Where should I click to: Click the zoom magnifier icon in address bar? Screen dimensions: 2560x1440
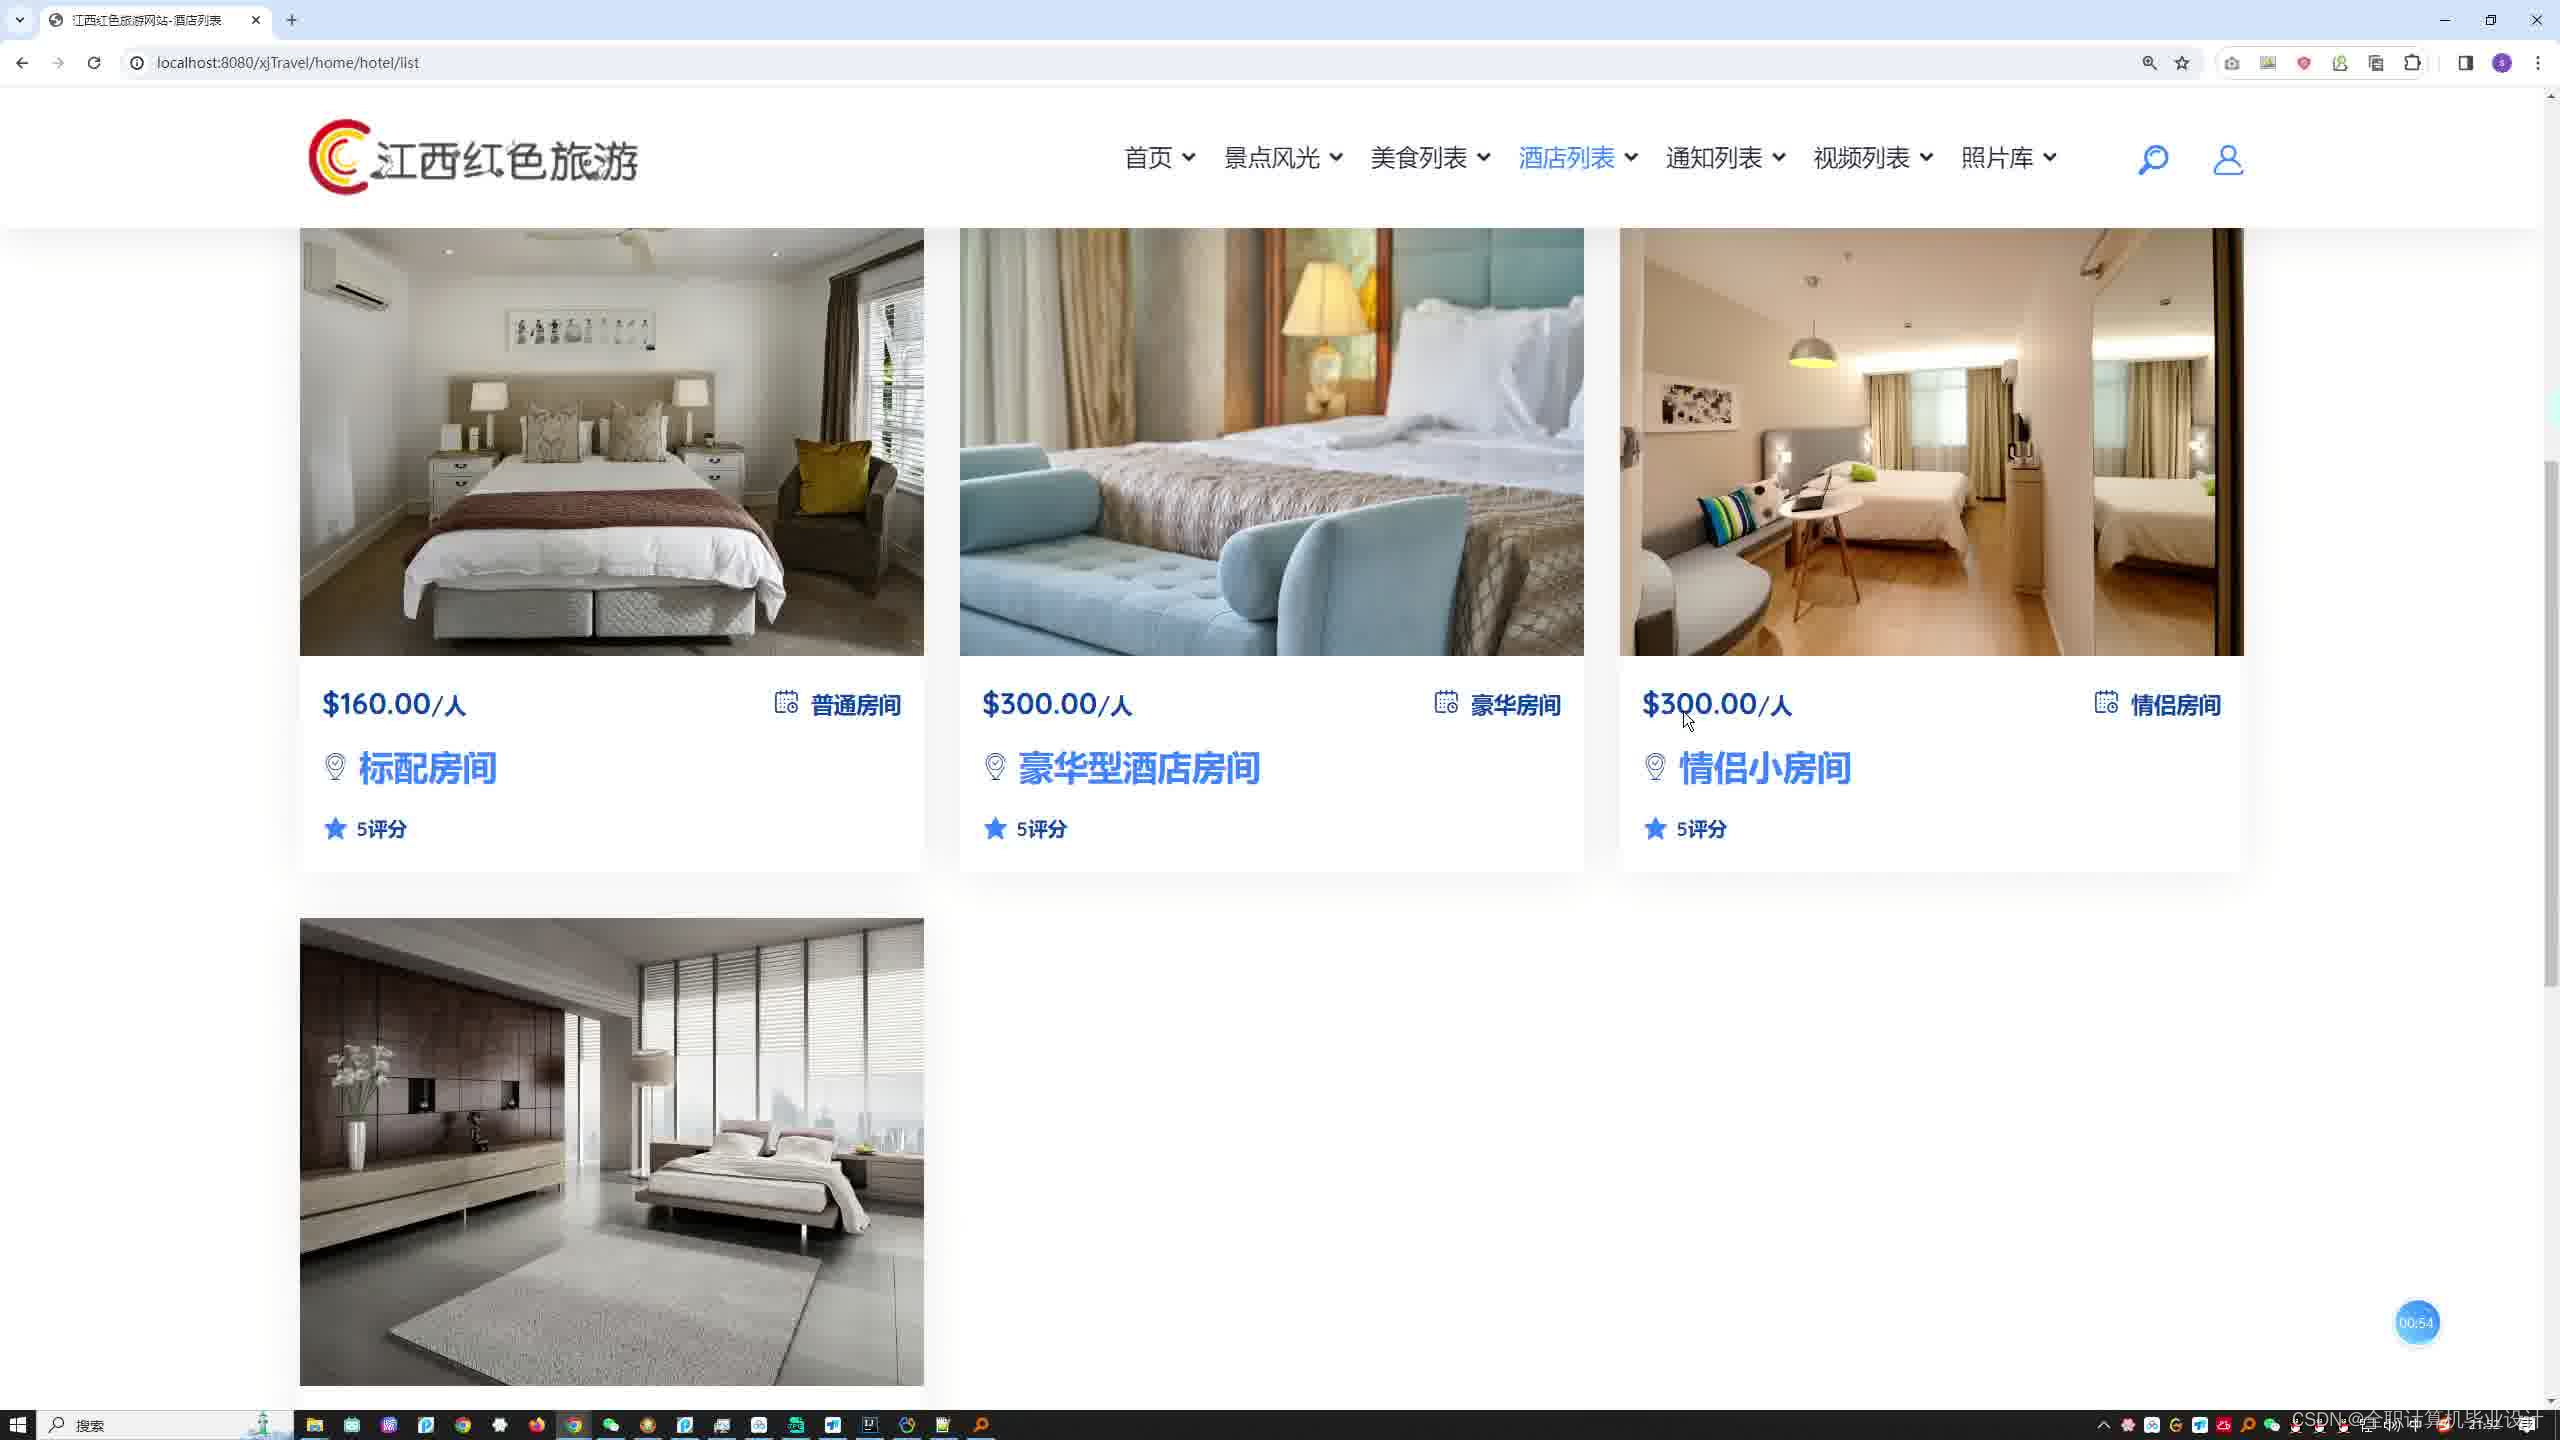tap(2149, 63)
